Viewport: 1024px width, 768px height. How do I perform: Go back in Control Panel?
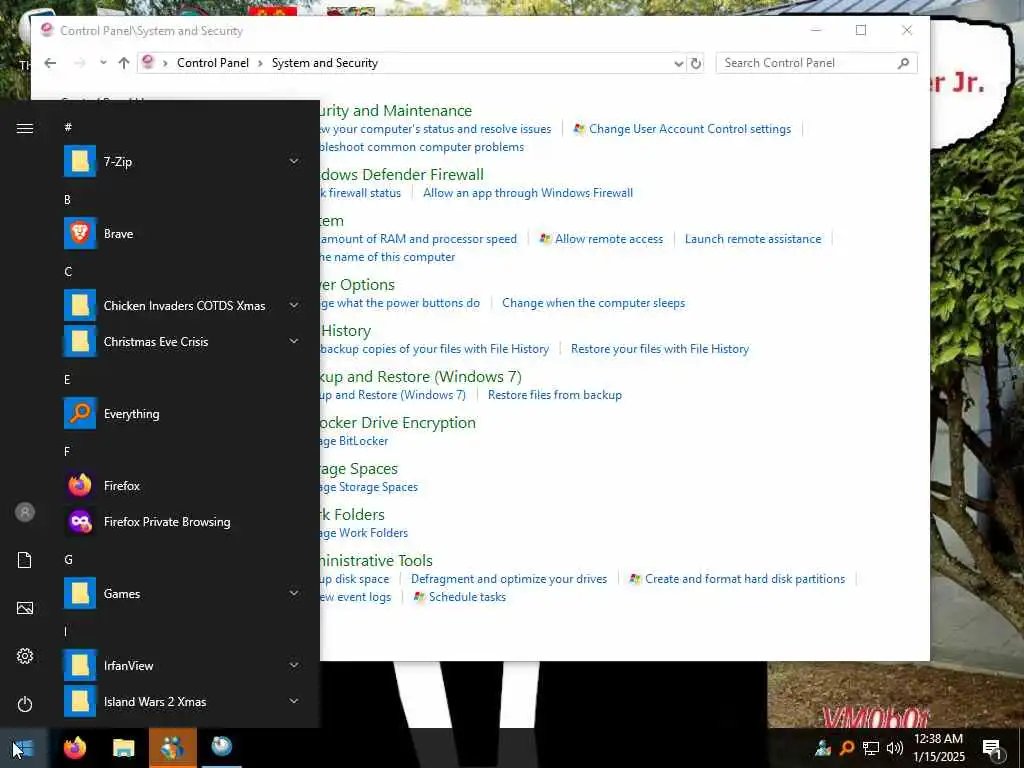point(50,63)
